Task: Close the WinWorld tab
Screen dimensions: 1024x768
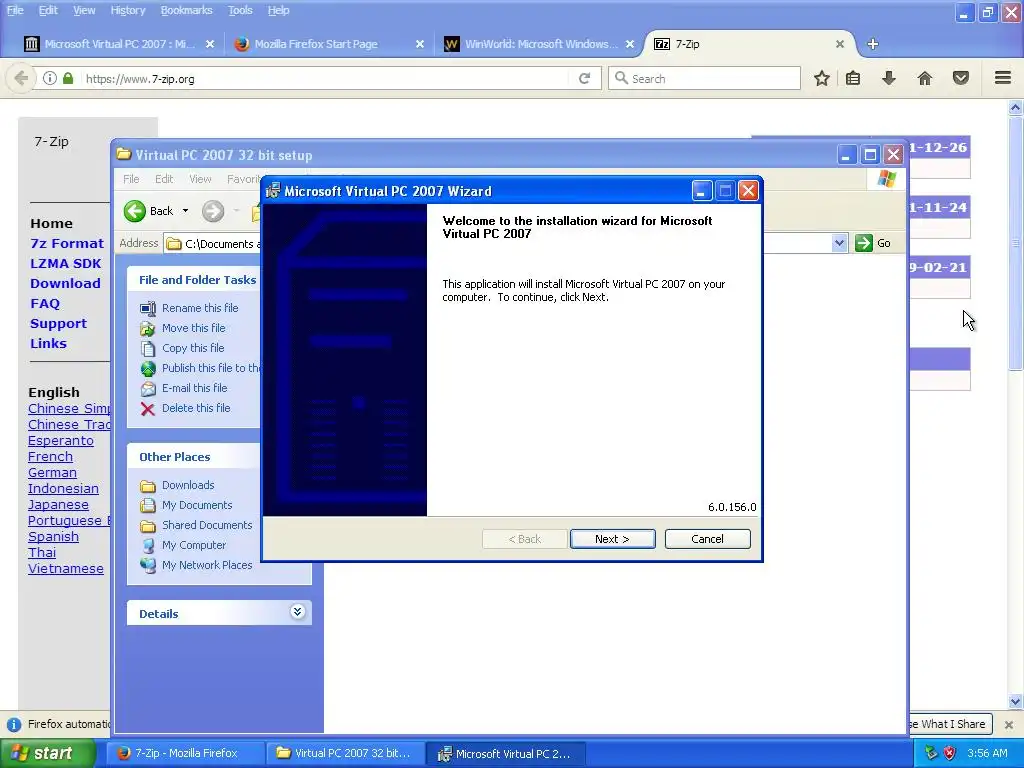Action: point(630,44)
